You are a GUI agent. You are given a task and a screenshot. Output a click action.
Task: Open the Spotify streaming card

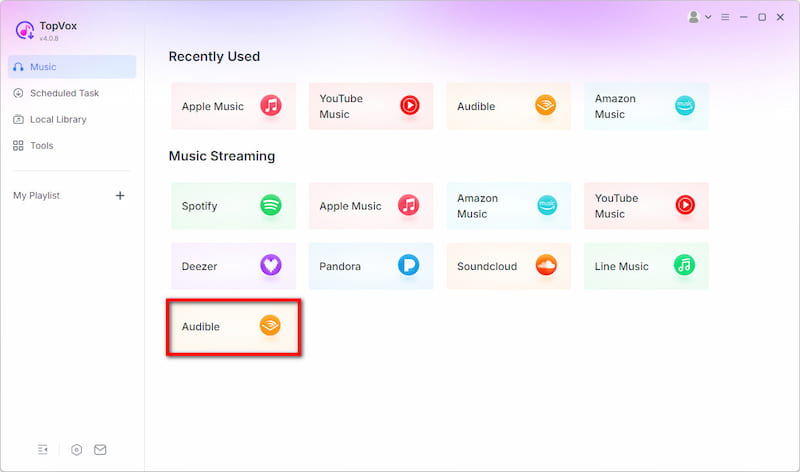(x=233, y=206)
